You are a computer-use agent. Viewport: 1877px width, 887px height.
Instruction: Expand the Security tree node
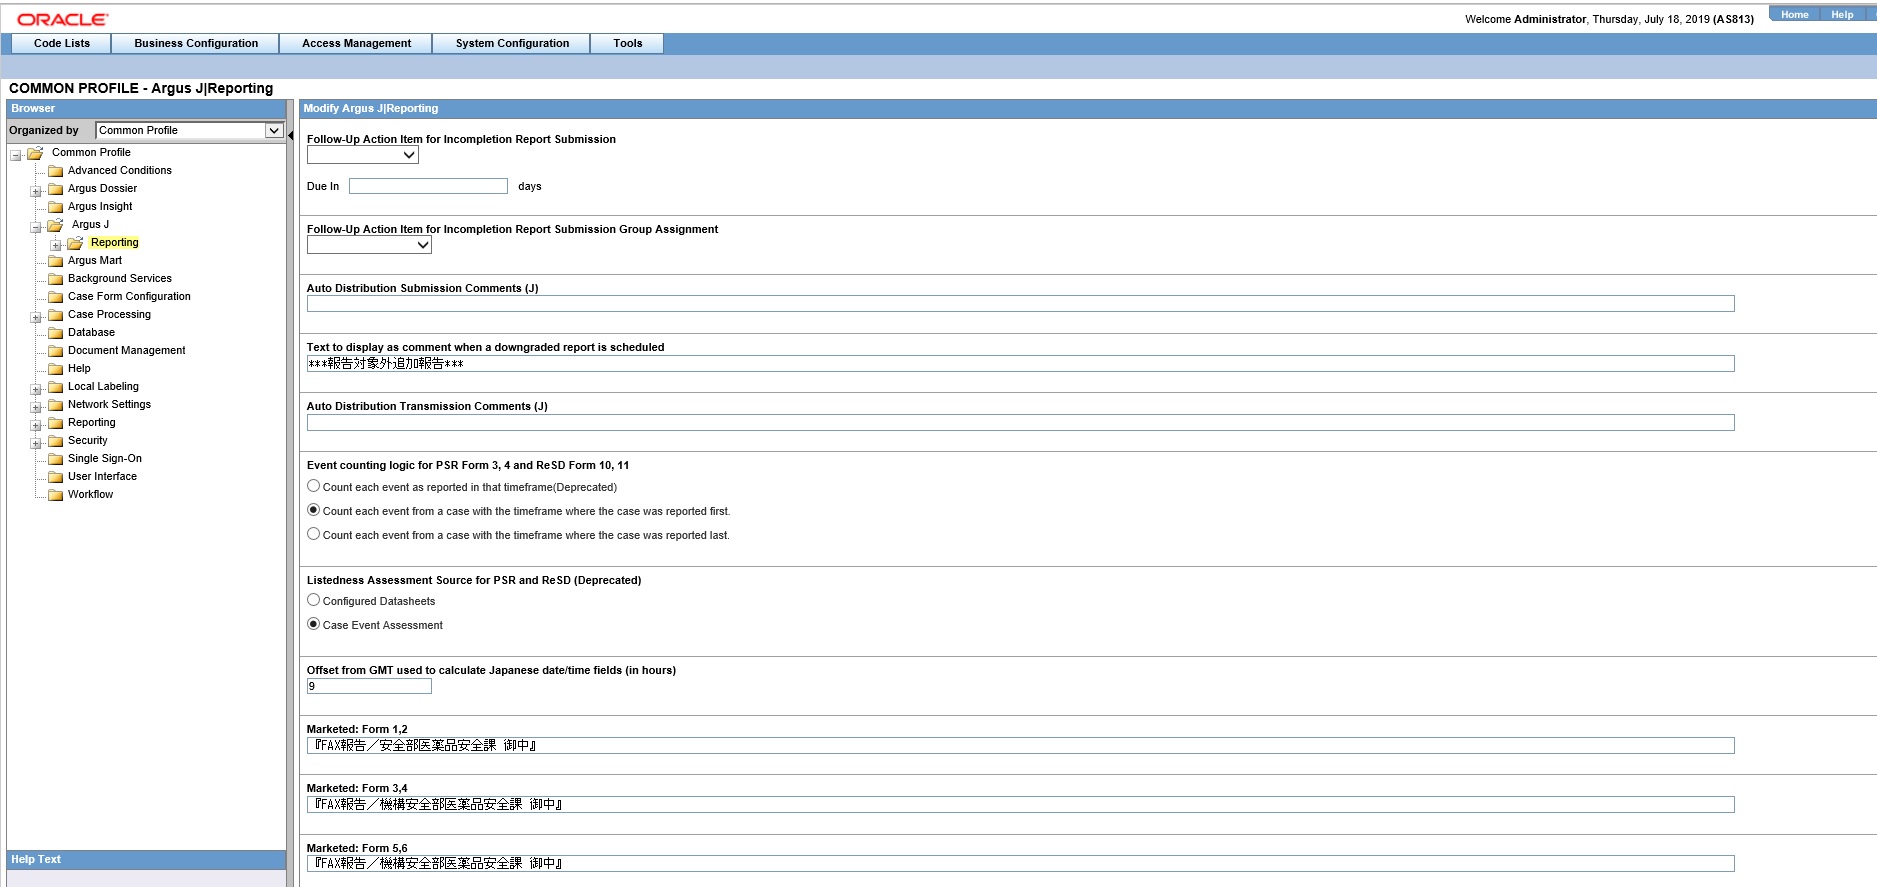coord(36,443)
